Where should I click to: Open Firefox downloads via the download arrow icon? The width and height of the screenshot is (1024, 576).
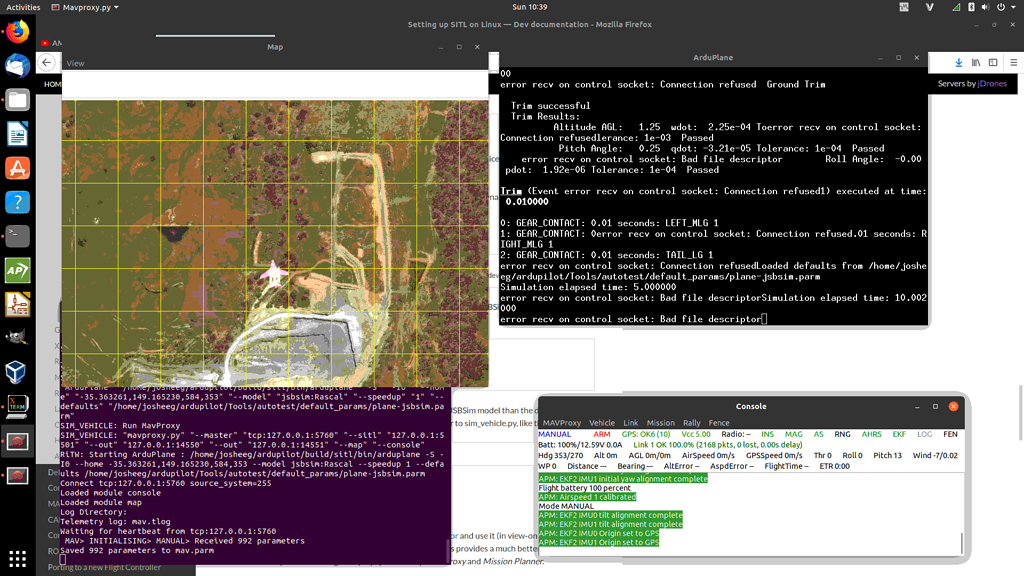coord(958,62)
